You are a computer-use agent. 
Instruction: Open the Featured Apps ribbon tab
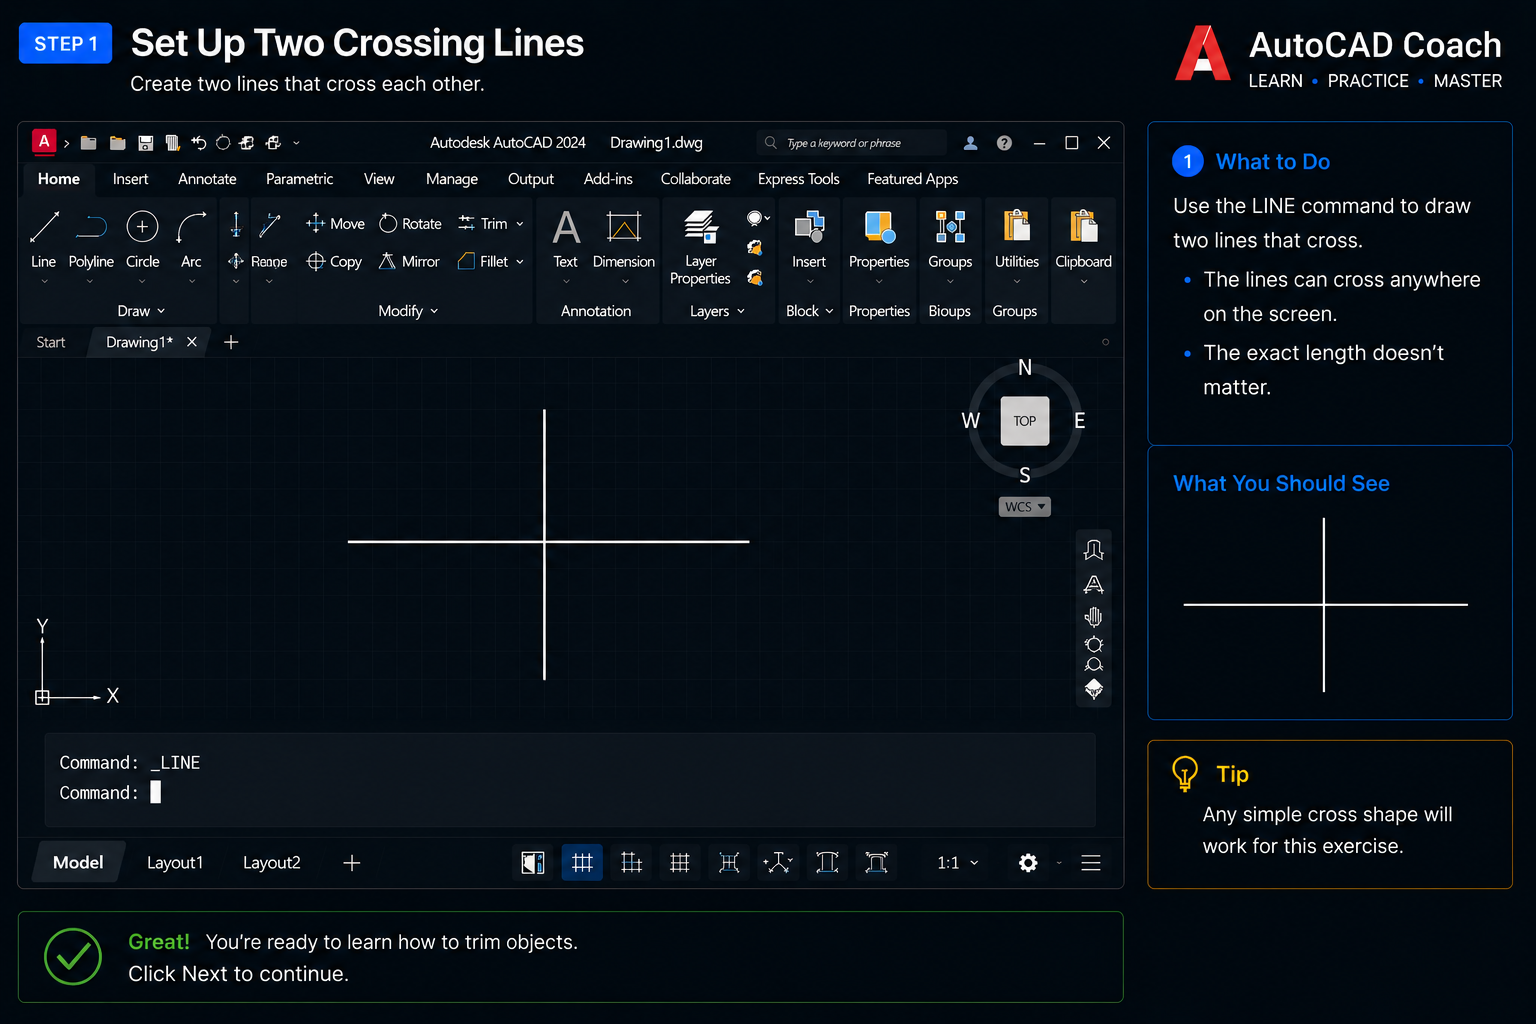[912, 179]
